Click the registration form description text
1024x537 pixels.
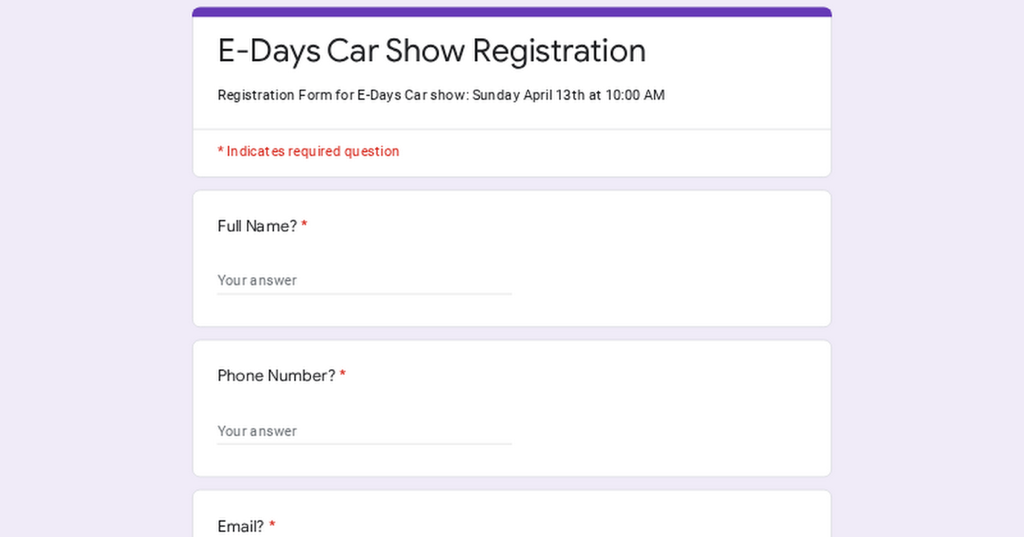point(440,96)
